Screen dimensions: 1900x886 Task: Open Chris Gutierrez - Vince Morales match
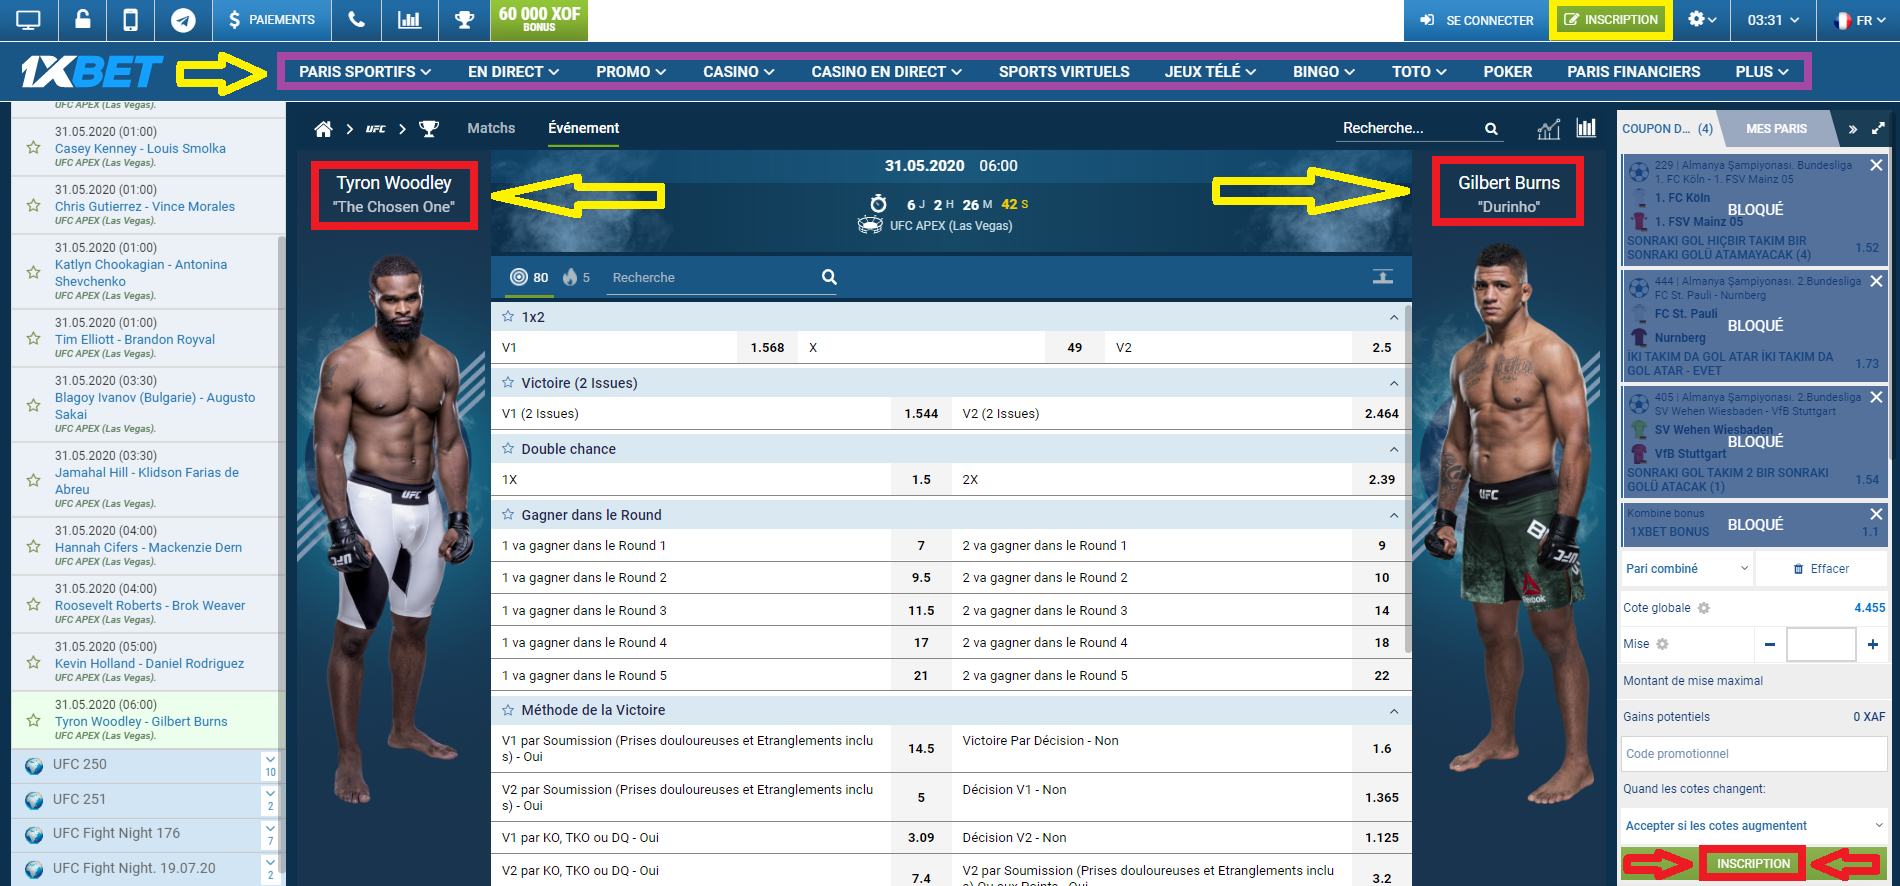[x=145, y=206]
